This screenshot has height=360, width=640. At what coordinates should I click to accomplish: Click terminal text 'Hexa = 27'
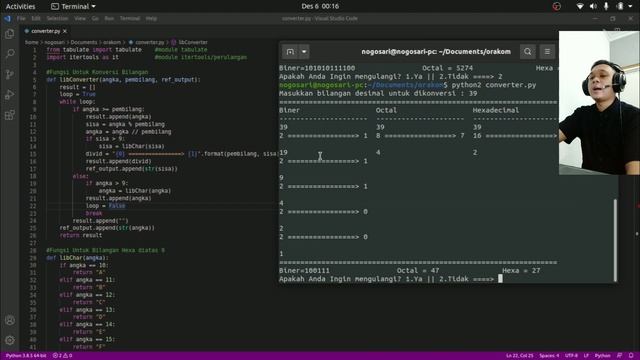pos(521,270)
